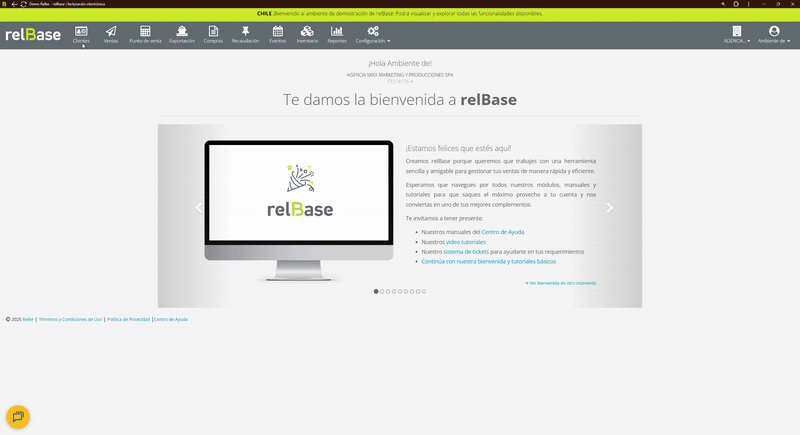The height and width of the screenshot is (435, 800).
Task: Open the Compras document icon
Action: coord(213,32)
